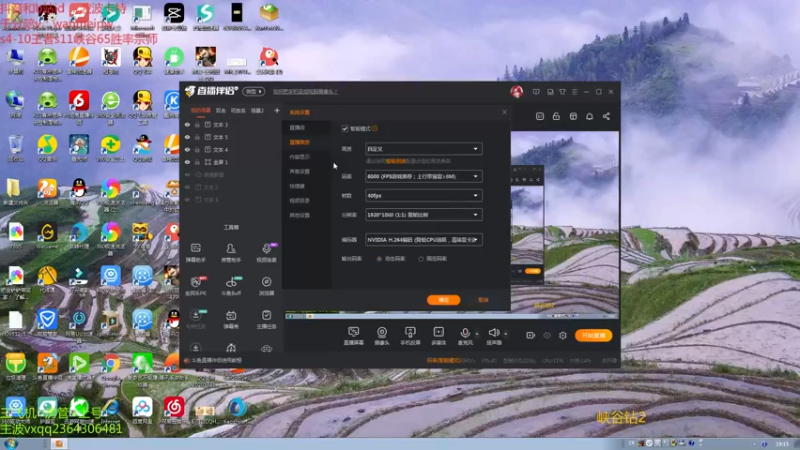Screen dimensions: 800x450
Task: Click the lock icon on 全屏 1 row
Action: pyautogui.click(x=197, y=162)
